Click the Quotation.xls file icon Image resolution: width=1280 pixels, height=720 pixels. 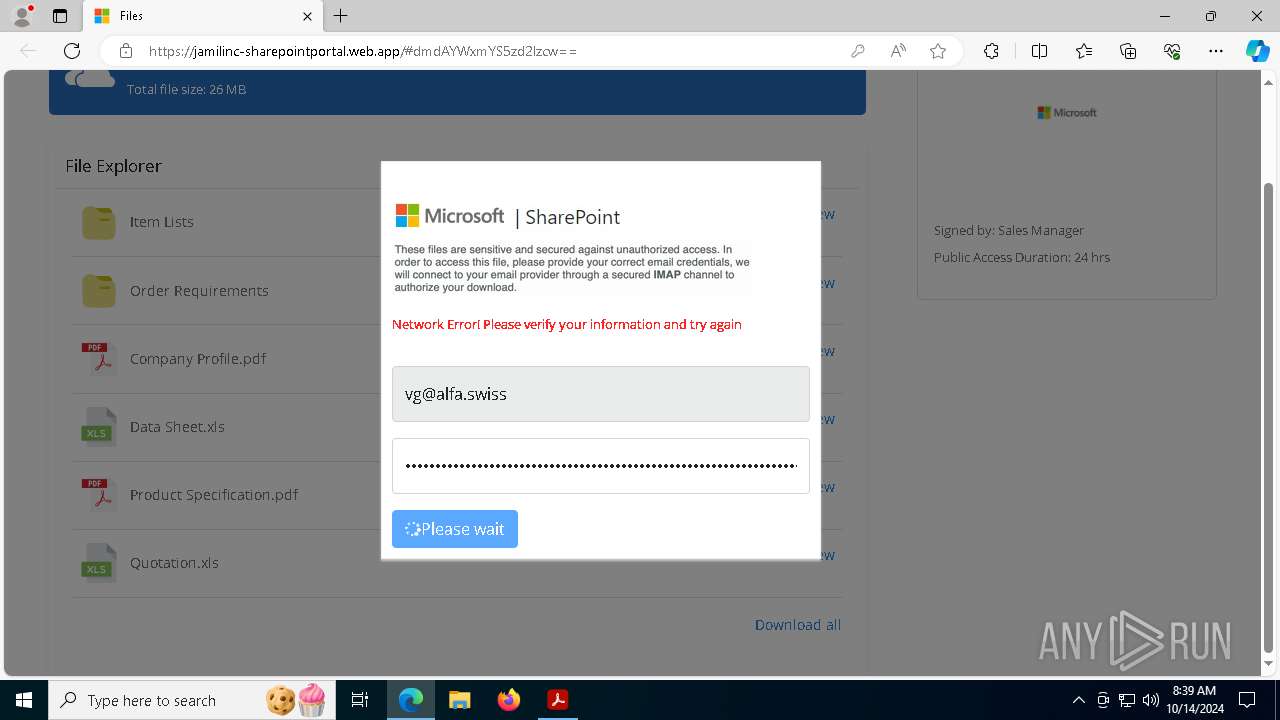[99, 562]
